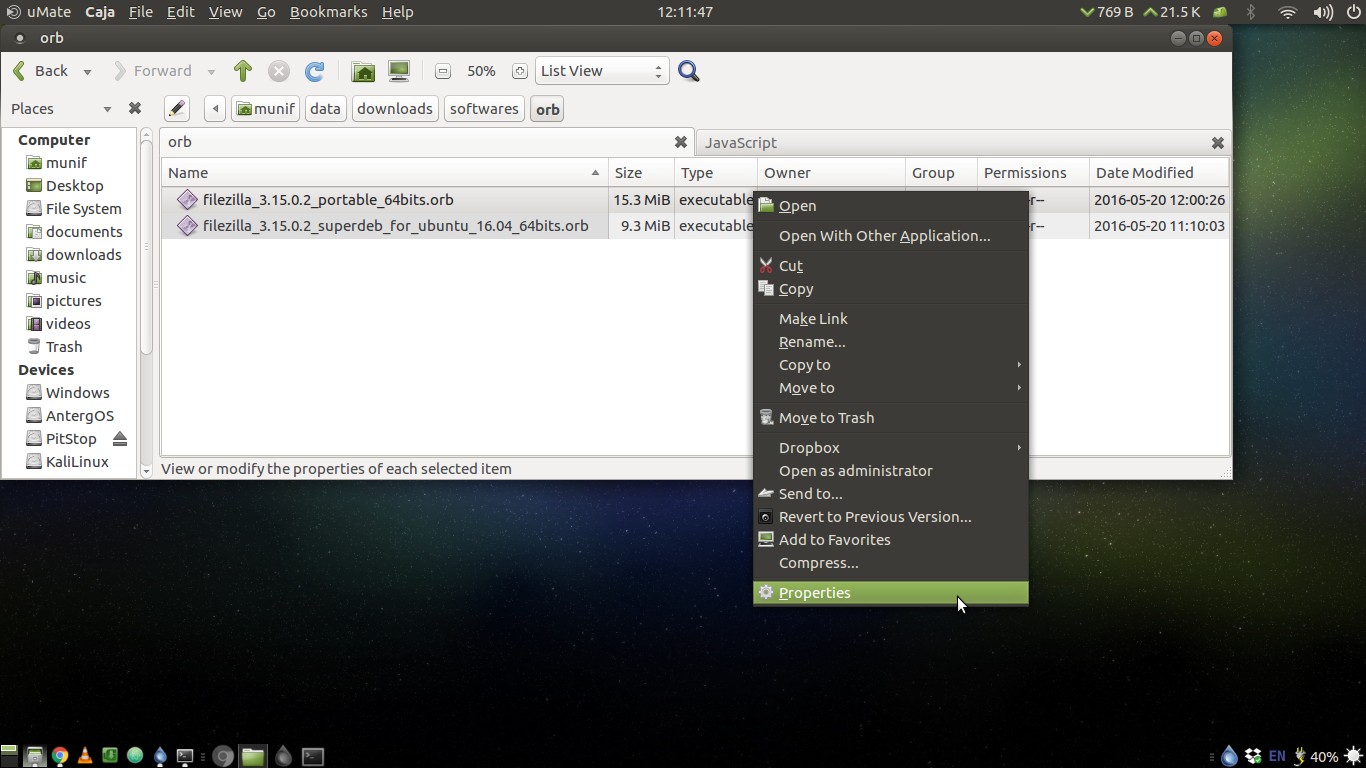Select Properties from the context menu
The width and height of the screenshot is (1366, 768).
click(814, 592)
